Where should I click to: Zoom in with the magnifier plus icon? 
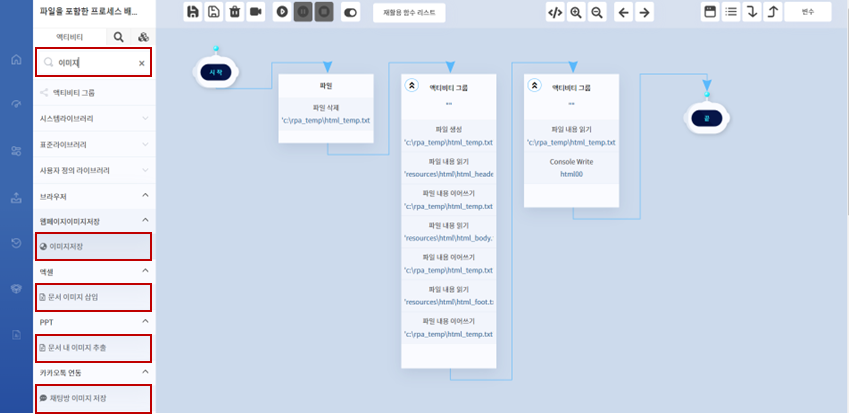point(576,12)
